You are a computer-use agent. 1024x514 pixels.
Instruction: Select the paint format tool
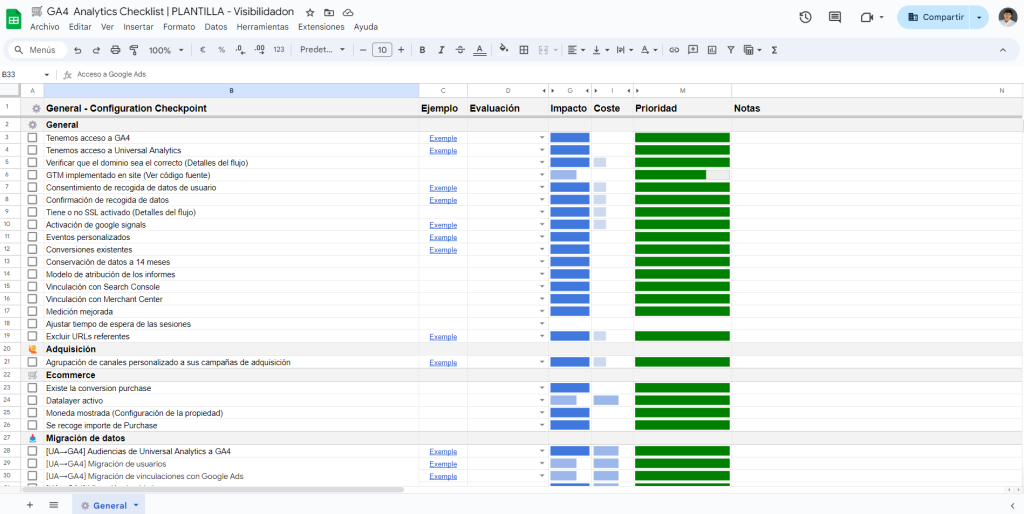point(134,50)
